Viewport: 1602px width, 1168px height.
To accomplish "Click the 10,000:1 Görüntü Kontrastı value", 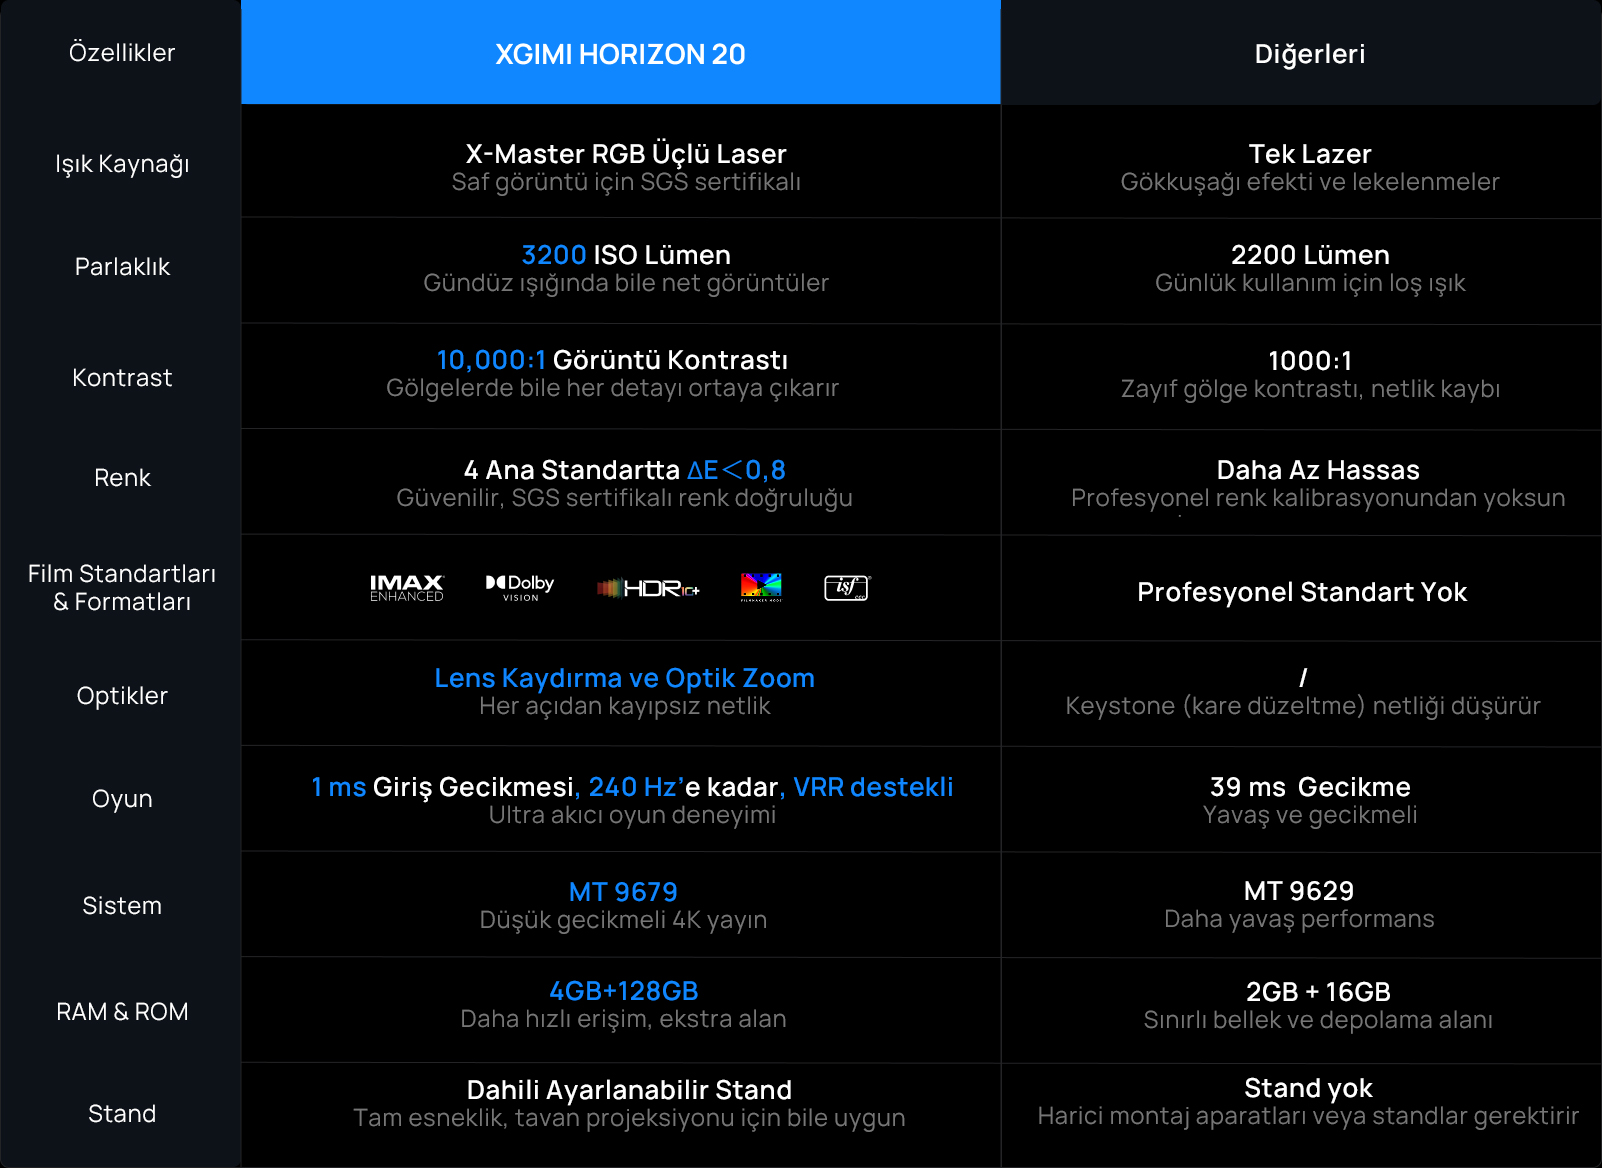I will [612, 360].
